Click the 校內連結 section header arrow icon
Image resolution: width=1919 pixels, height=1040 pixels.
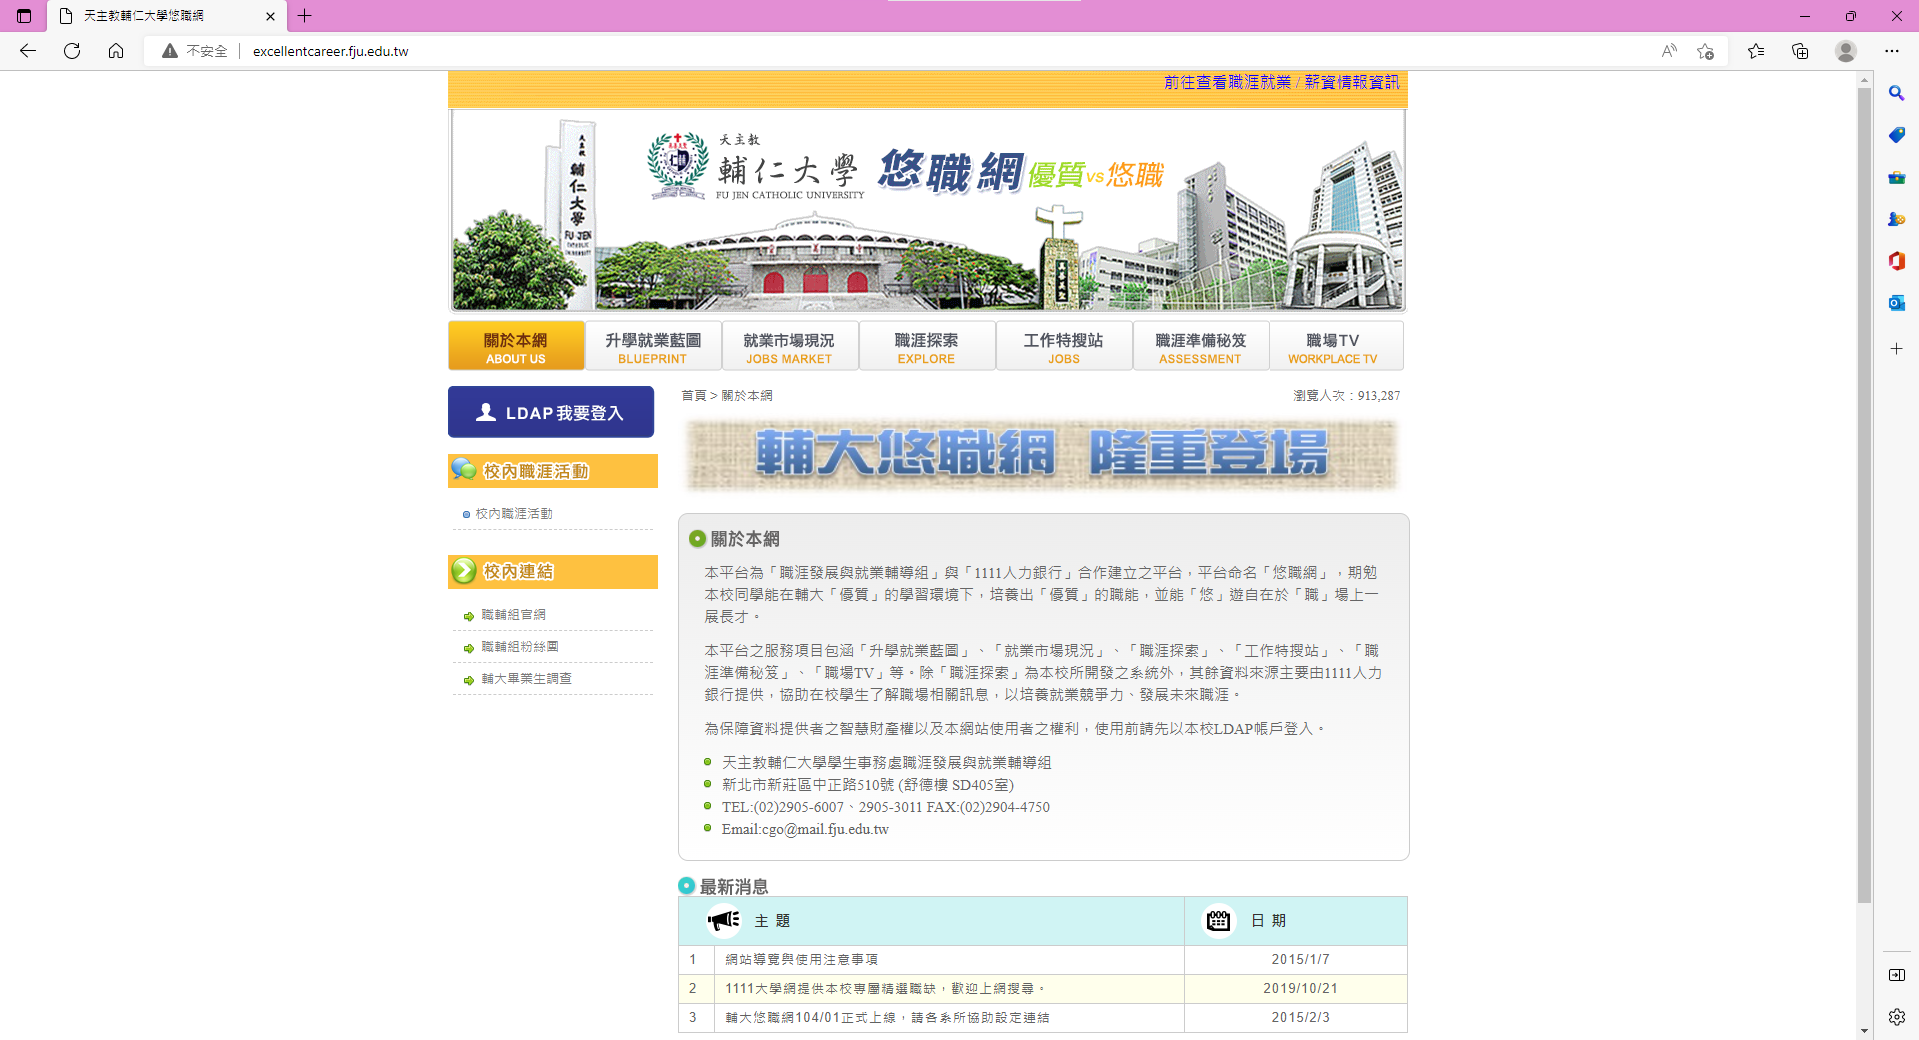(463, 571)
